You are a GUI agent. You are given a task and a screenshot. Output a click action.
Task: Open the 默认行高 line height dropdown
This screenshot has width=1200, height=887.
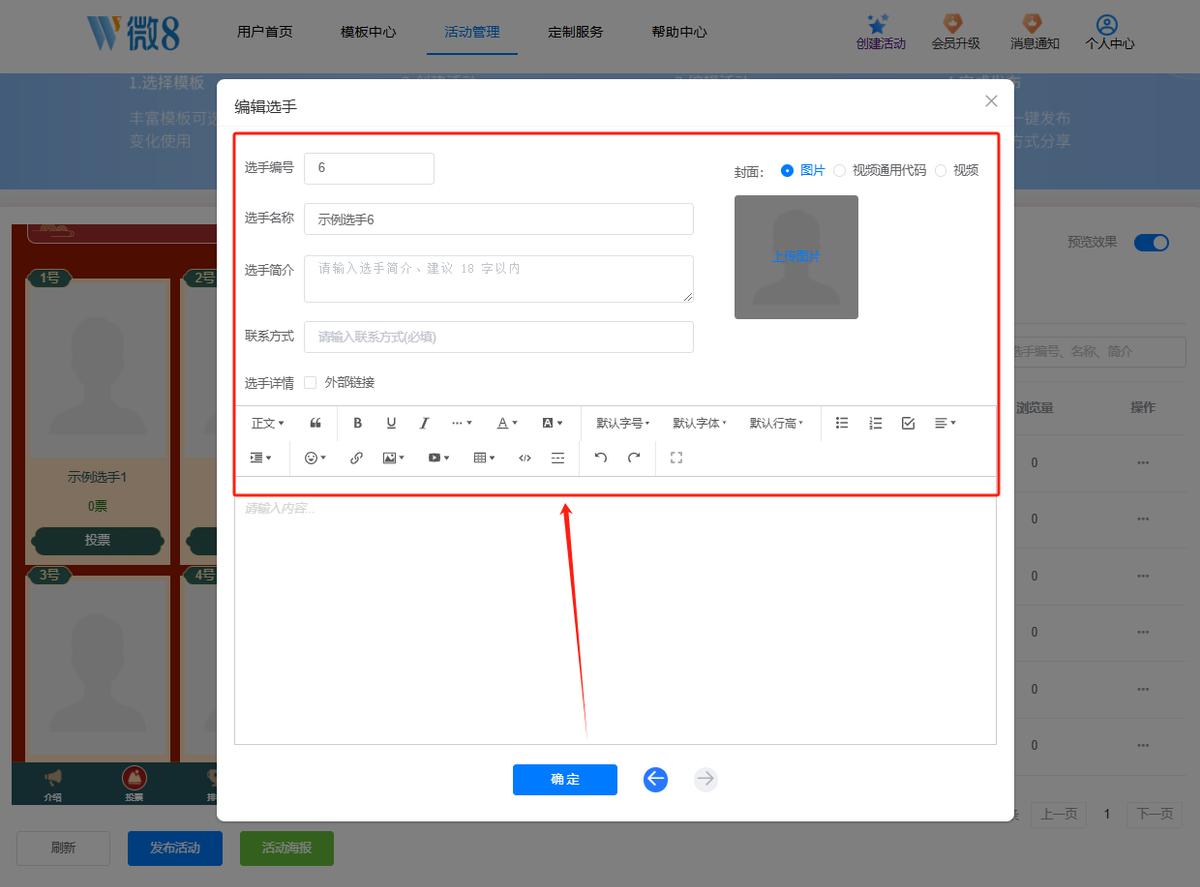tap(777, 423)
